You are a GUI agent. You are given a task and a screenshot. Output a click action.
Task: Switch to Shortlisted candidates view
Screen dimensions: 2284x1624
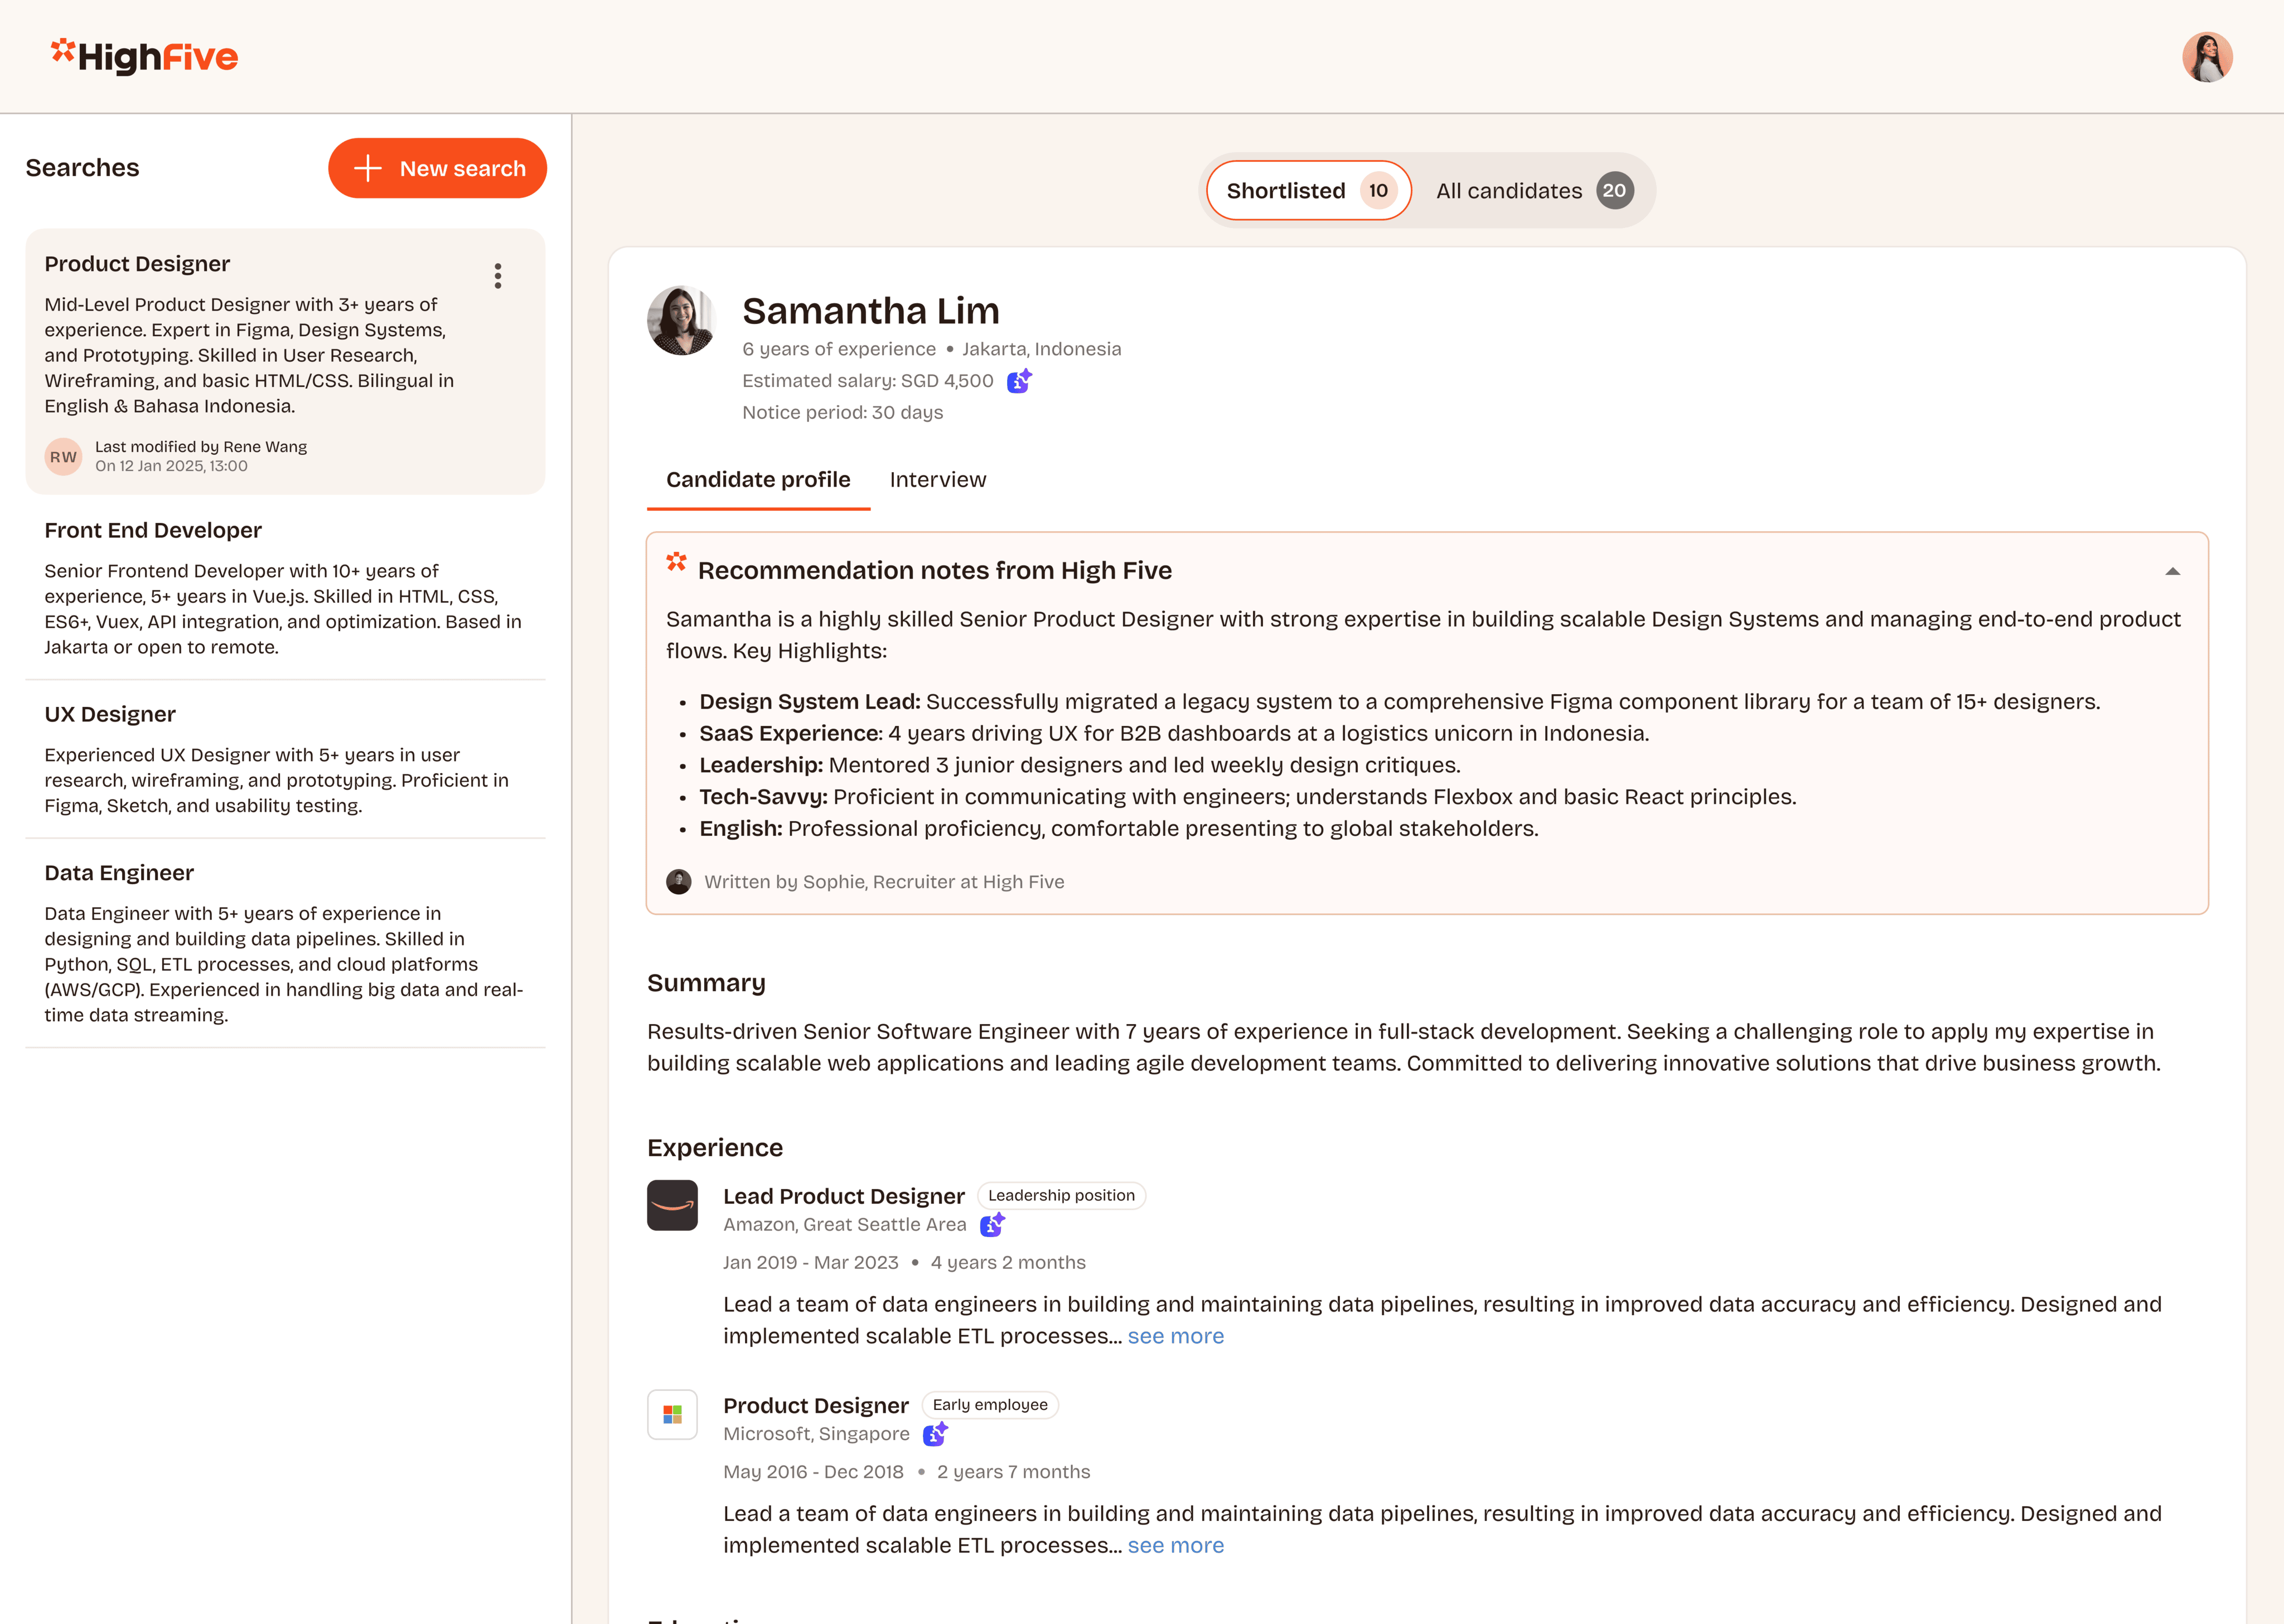pos(1308,191)
